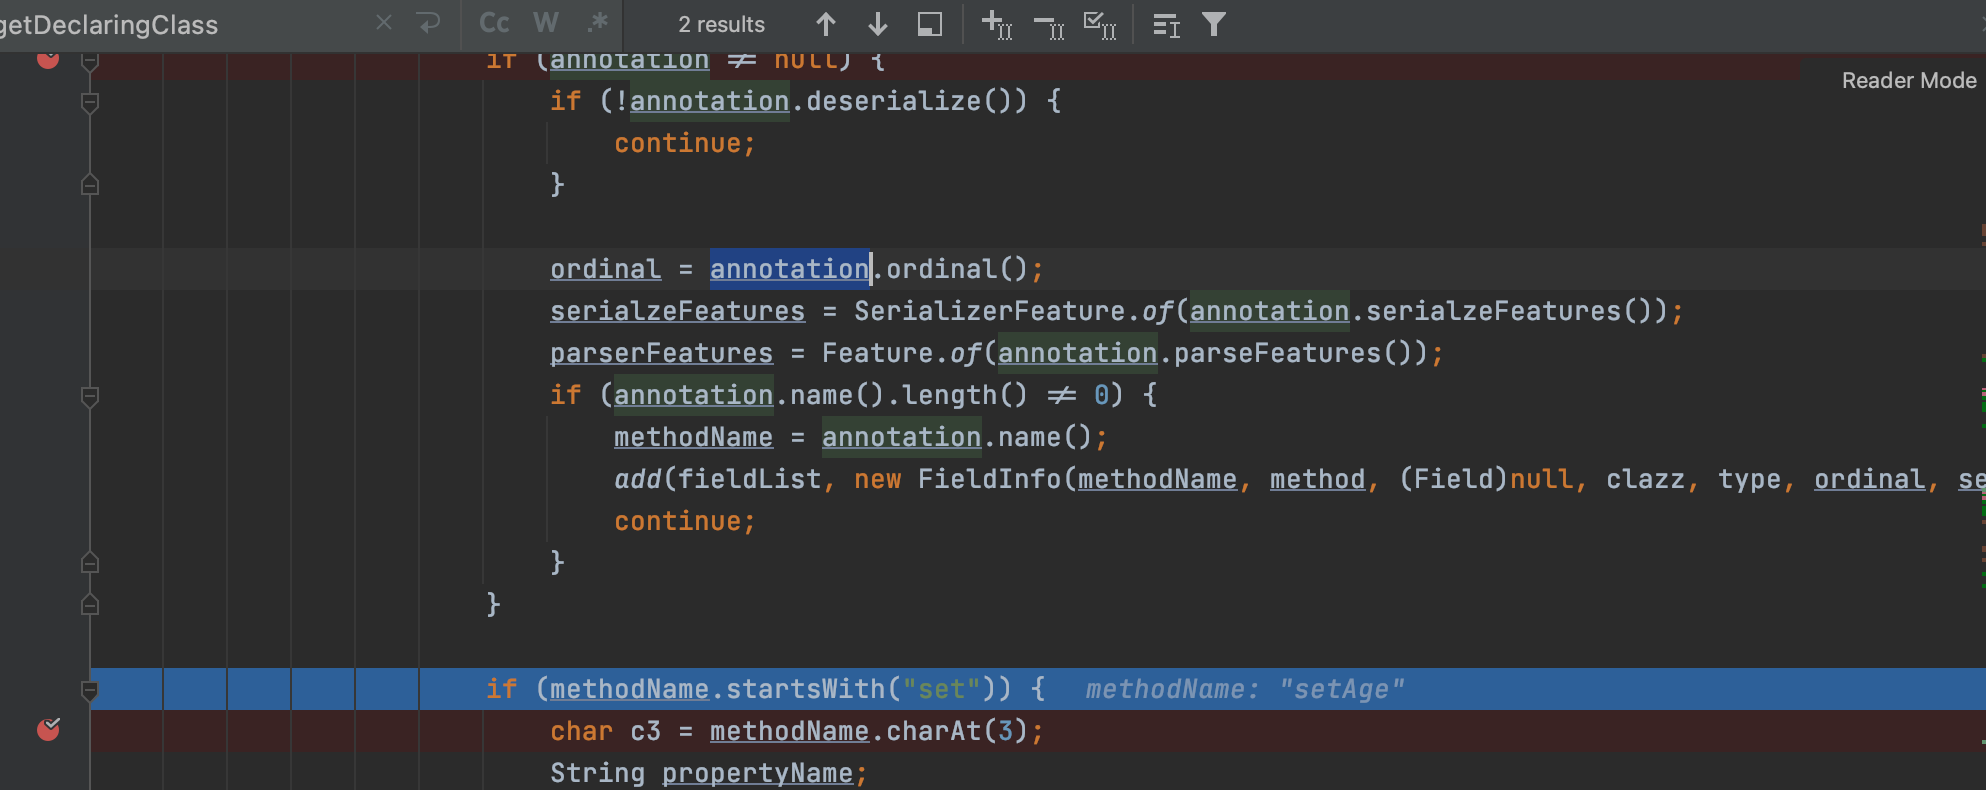This screenshot has height=790, width=1986.
Task: Click 'startsWith' on the highlighted debug line
Action: coord(805,689)
